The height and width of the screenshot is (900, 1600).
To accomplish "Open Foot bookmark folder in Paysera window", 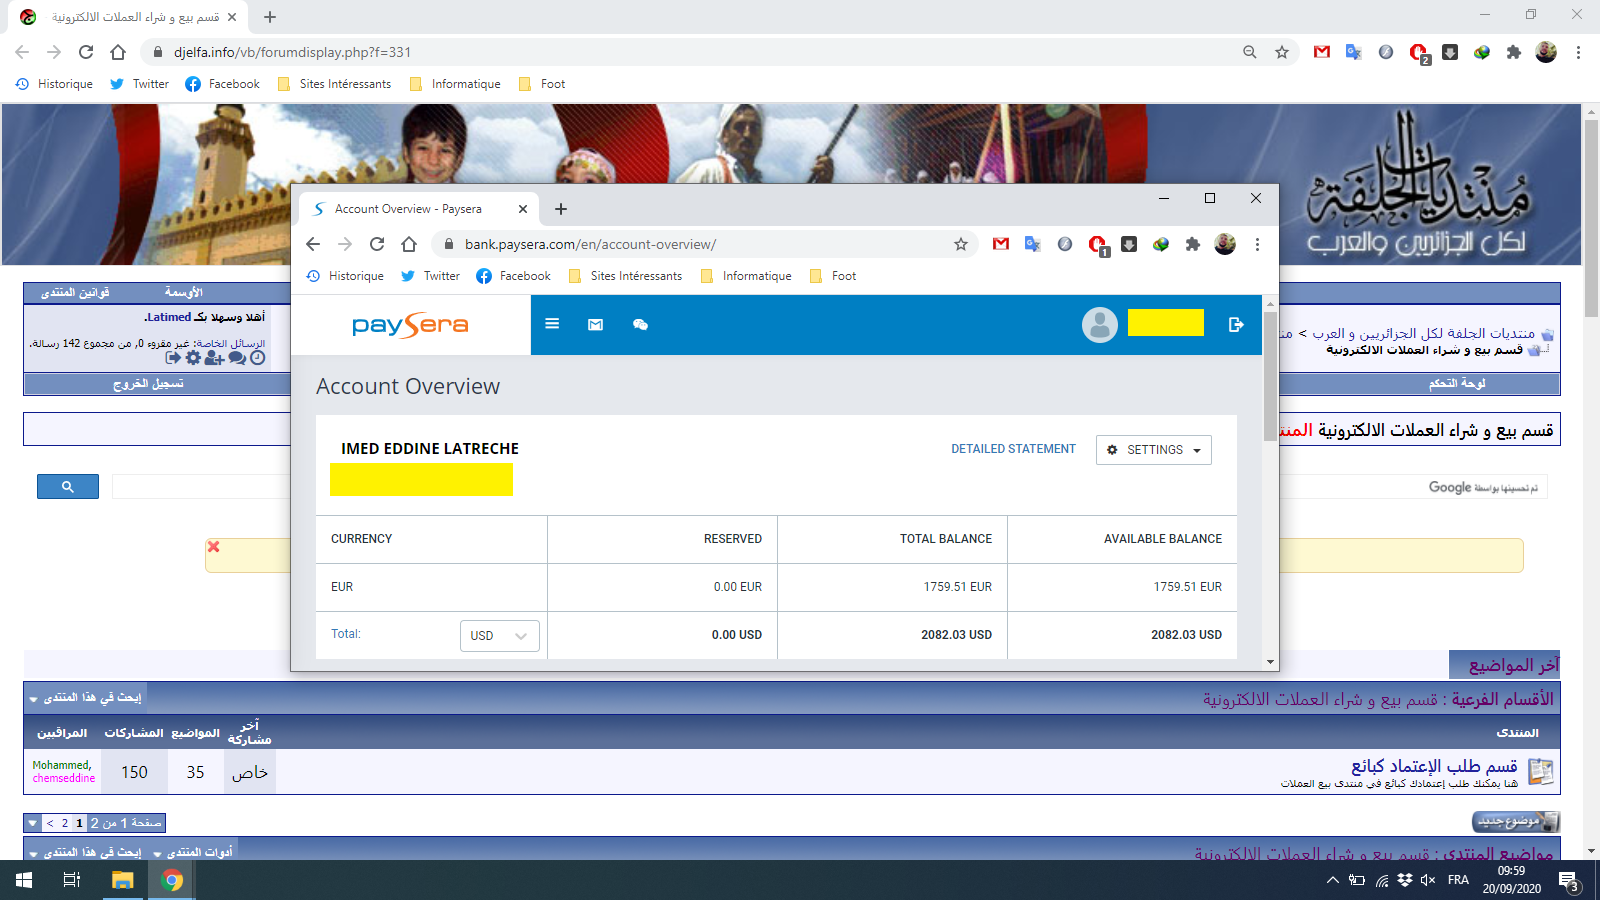I will click(x=833, y=276).
